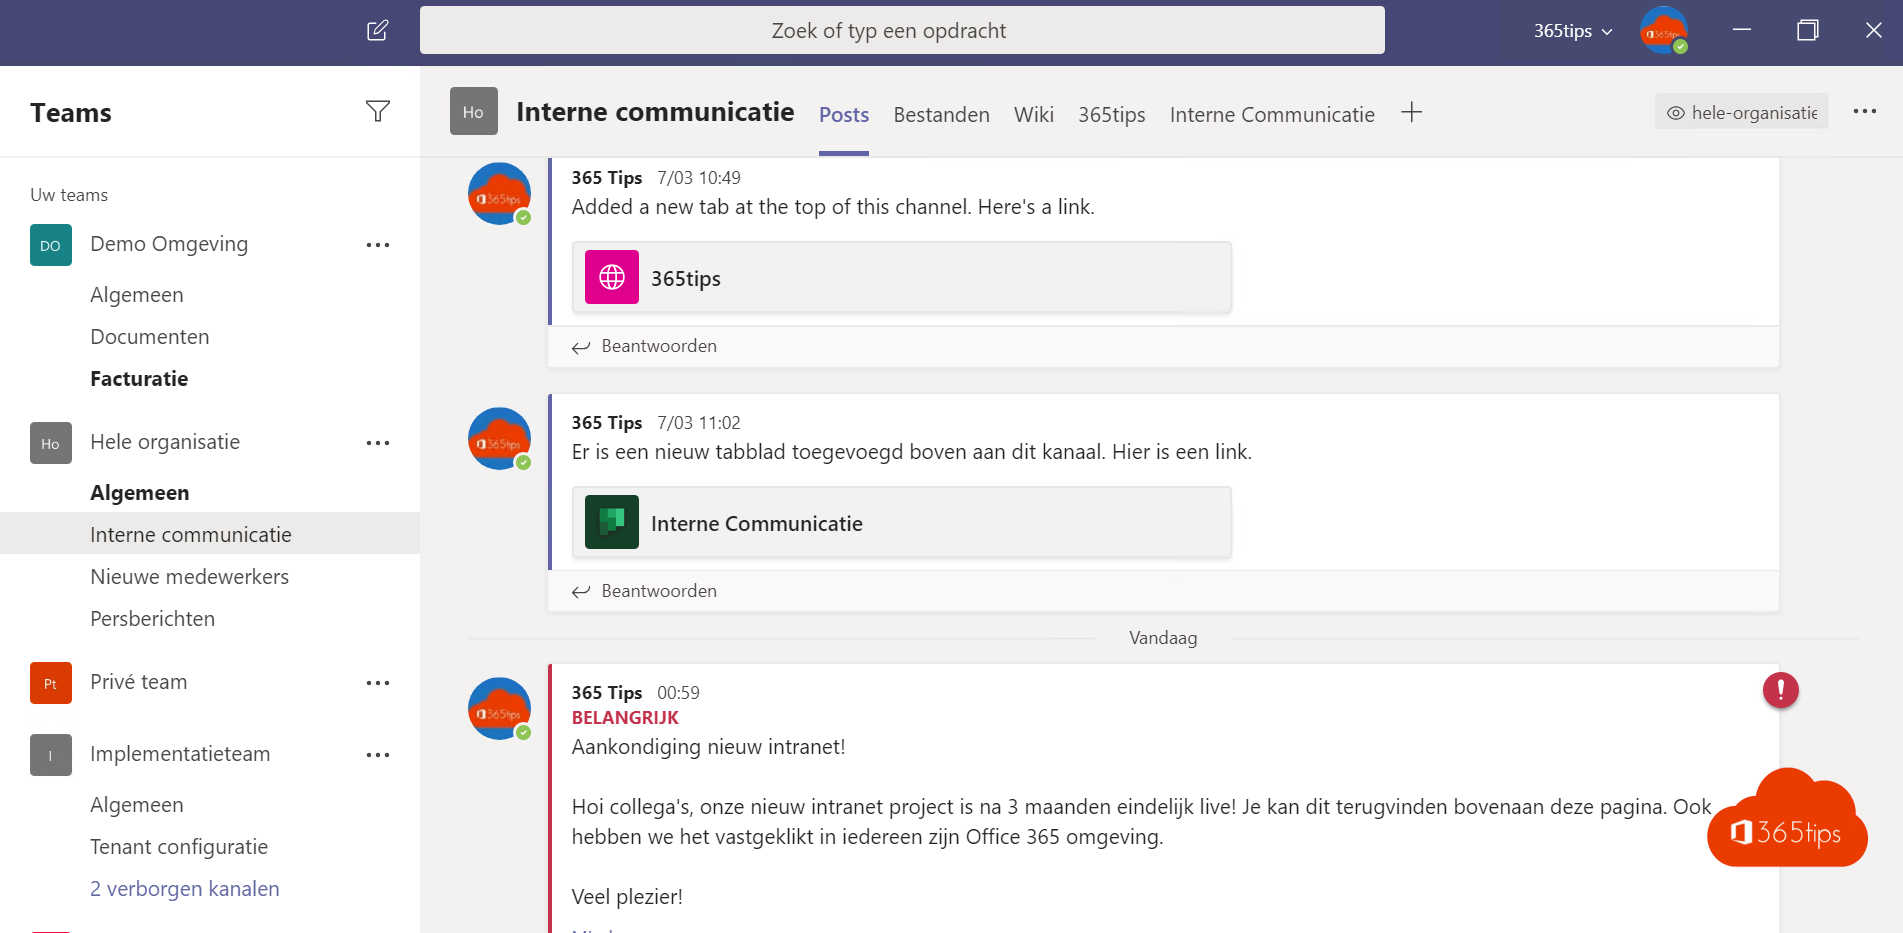
Task: Reply to the 11:02 post with Beantwoorden
Action: (x=645, y=591)
